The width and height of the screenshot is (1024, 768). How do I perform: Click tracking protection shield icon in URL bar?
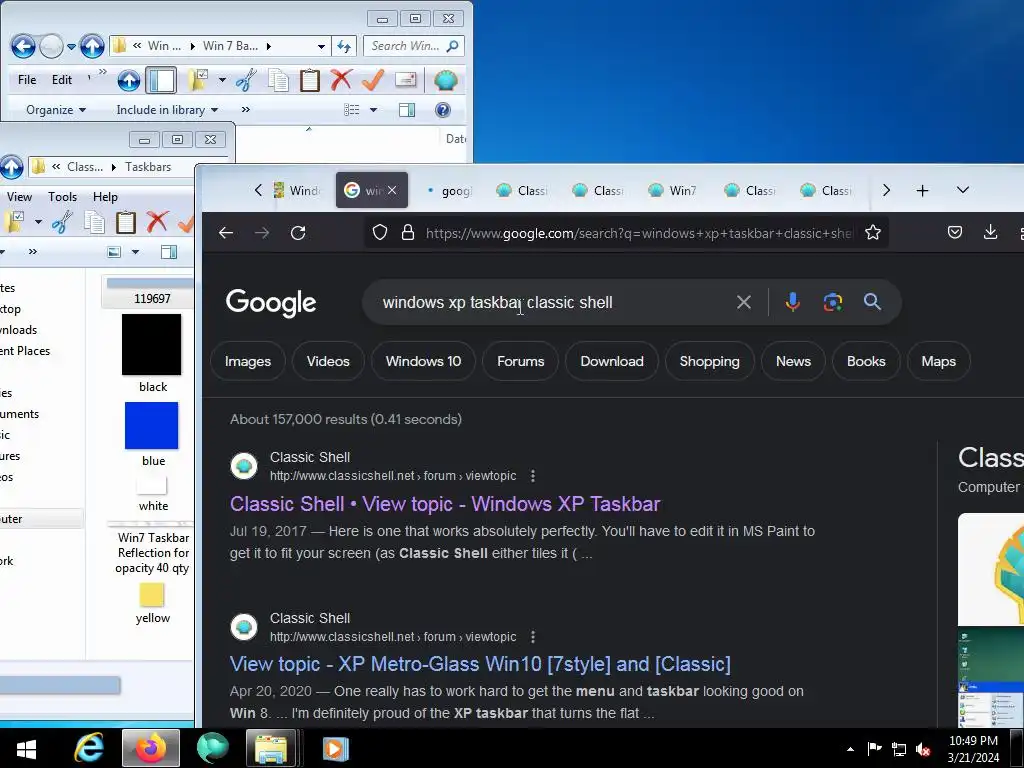380,232
